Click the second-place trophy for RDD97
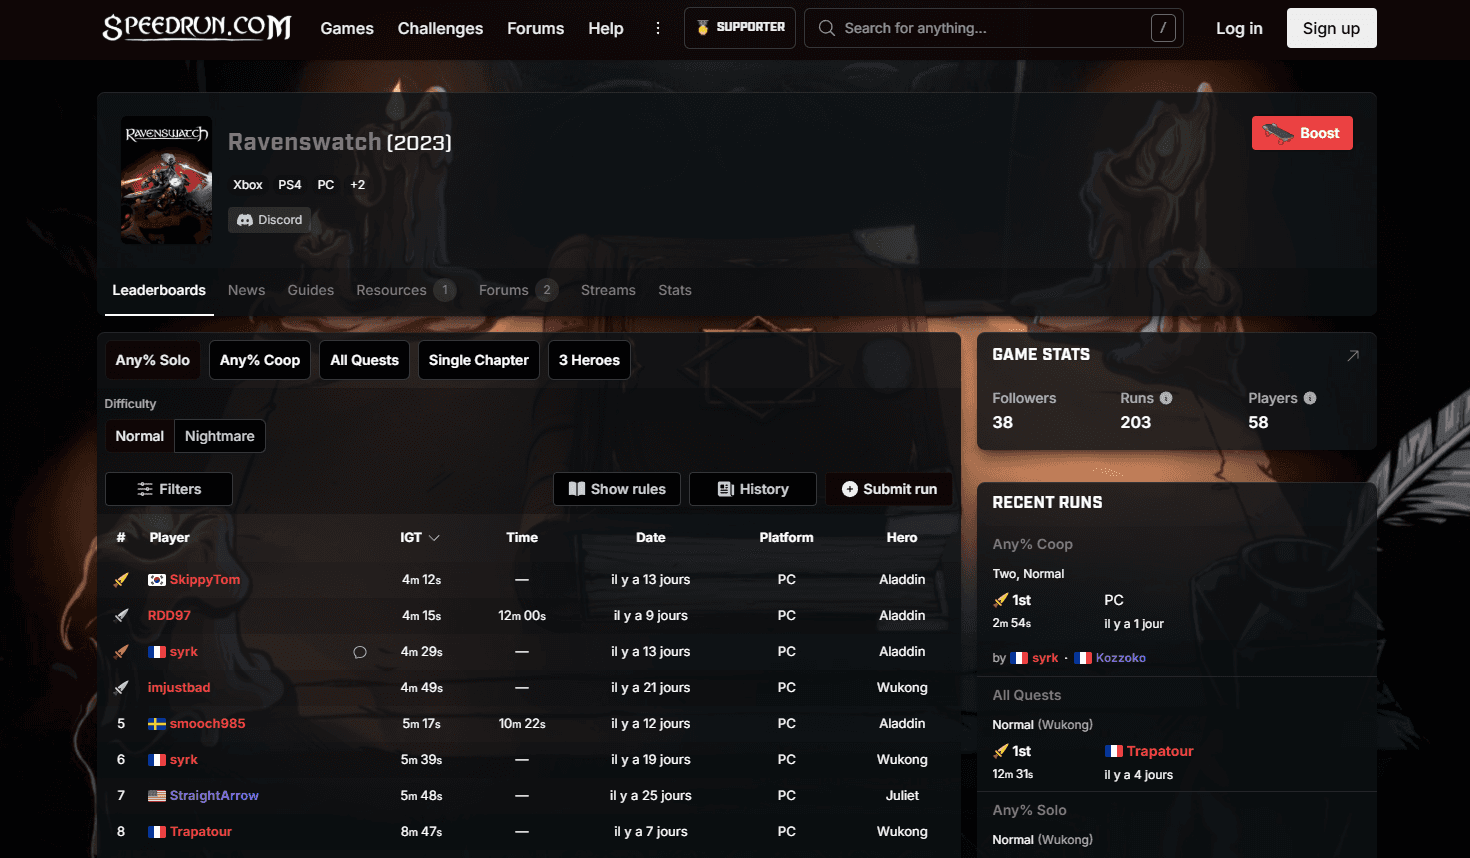The height and width of the screenshot is (858, 1470). pyautogui.click(x=121, y=616)
